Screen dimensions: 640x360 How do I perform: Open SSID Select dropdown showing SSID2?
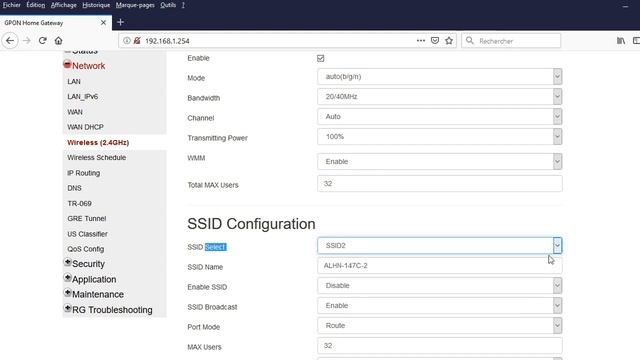point(440,246)
